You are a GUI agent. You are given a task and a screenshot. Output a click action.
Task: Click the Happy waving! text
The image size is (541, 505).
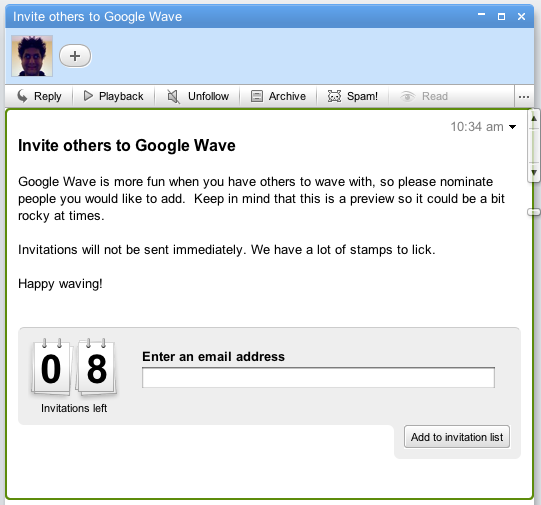[x=60, y=284]
